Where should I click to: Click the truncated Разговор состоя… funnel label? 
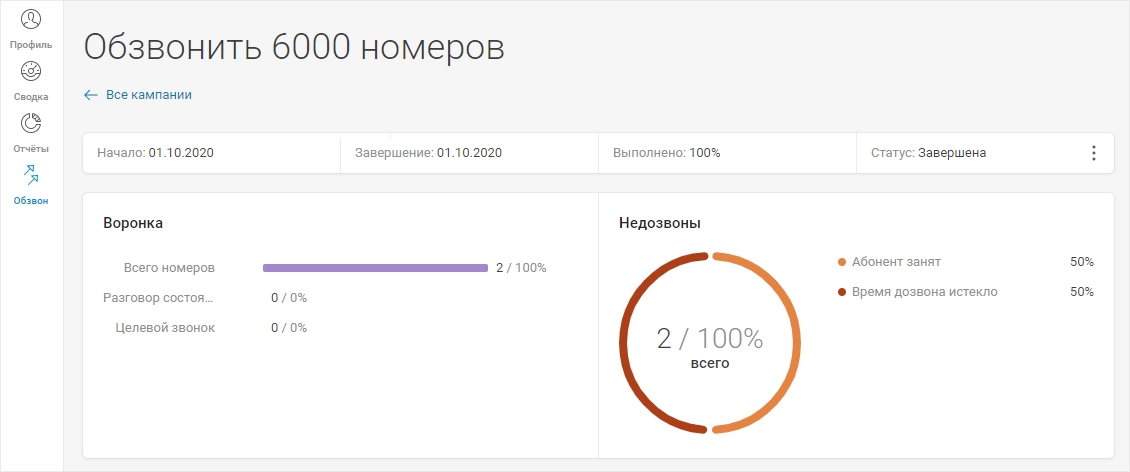point(159,298)
